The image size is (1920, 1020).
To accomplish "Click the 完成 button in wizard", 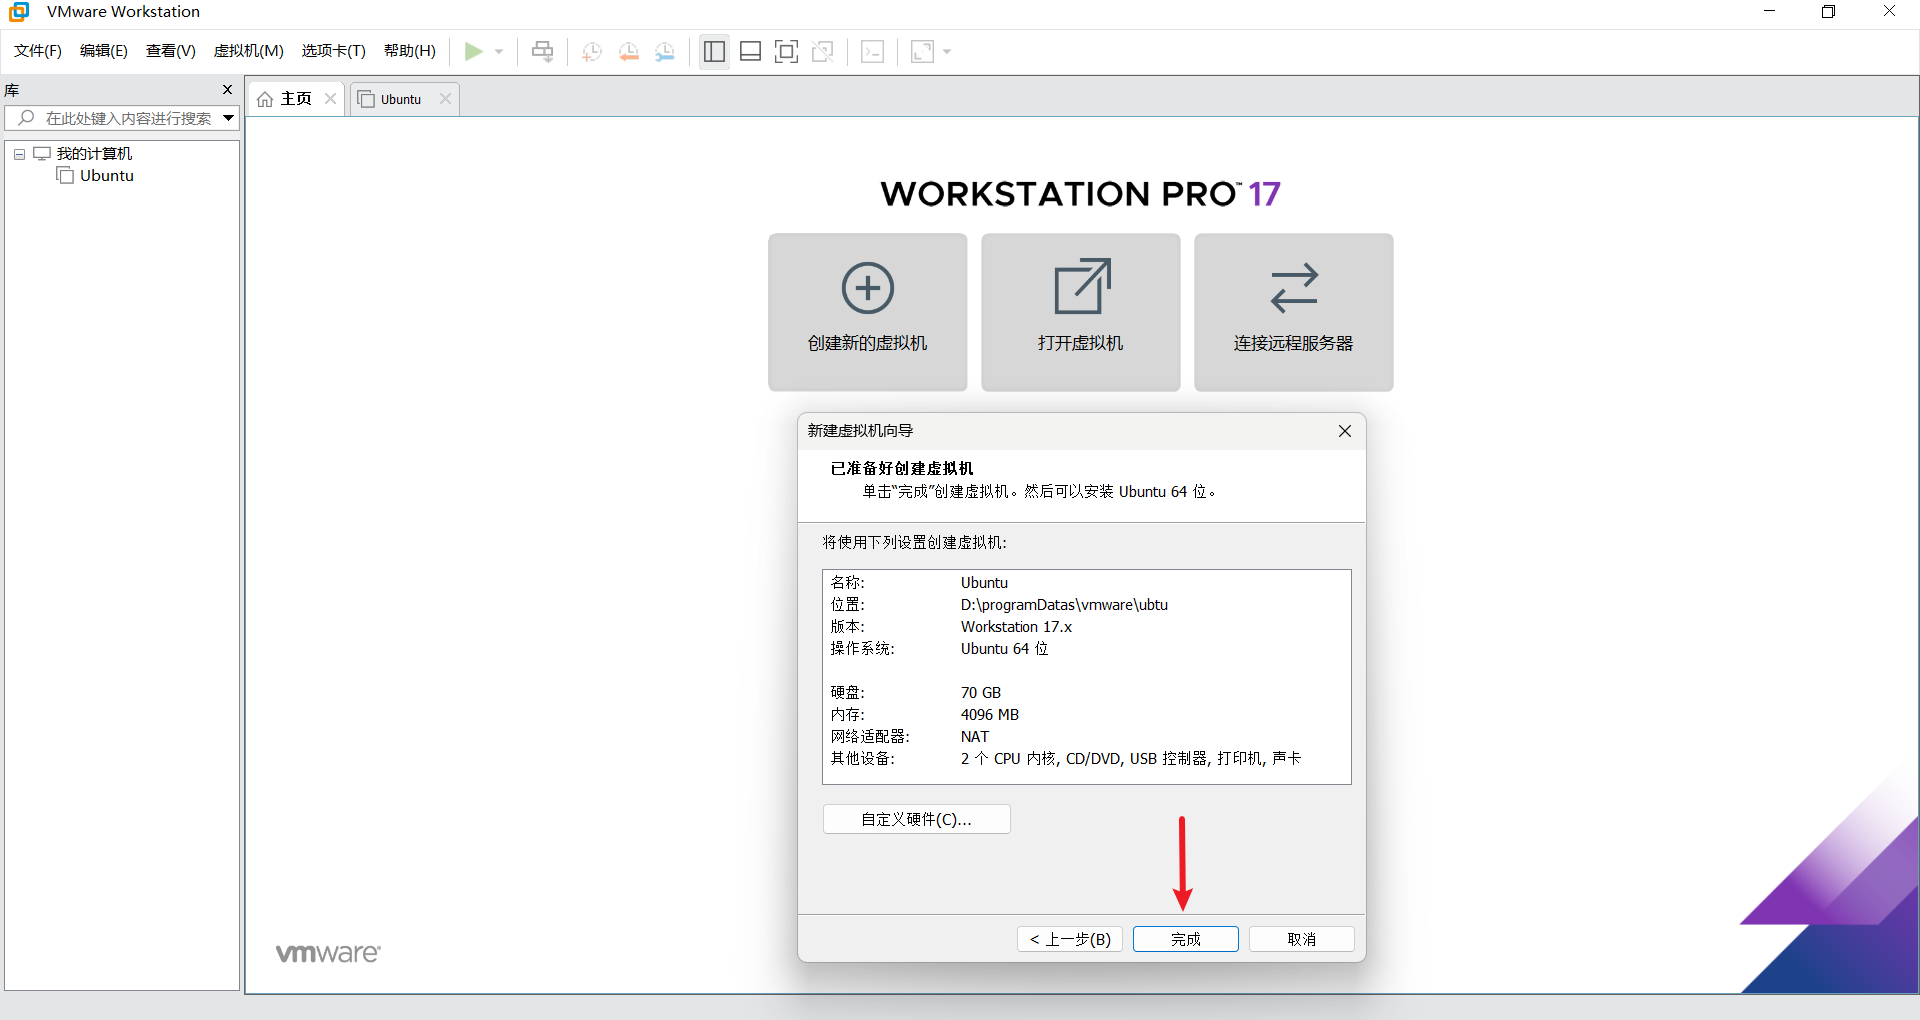I will tap(1185, 939).
